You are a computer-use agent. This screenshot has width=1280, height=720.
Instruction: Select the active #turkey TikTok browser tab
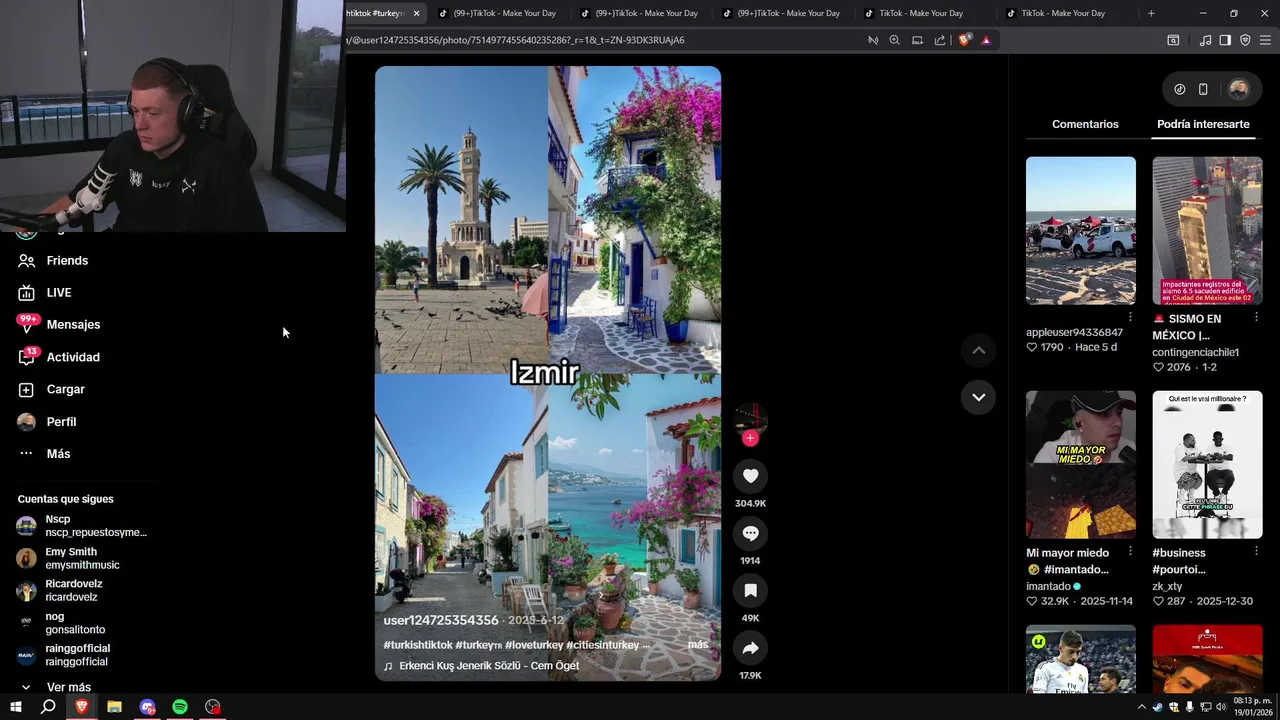click(374, 13)
